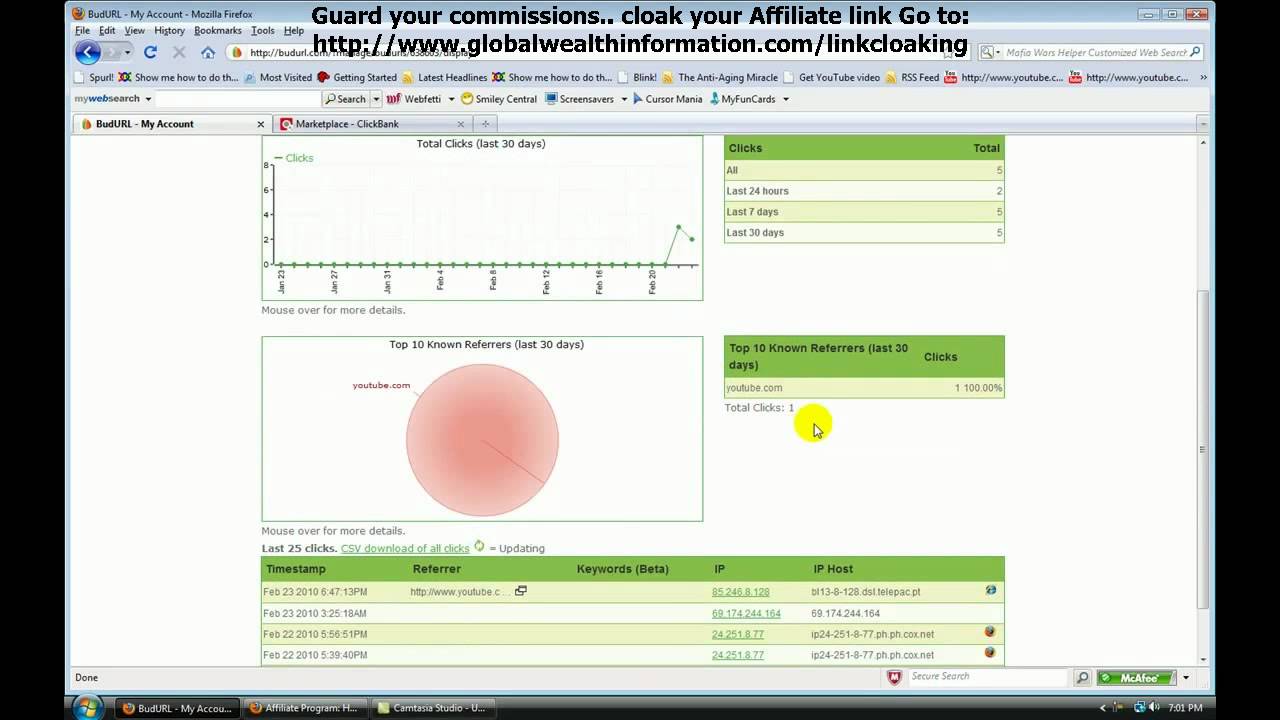Click the mywebsearch Search button
1280x720 pixels.
pos(346,99)
